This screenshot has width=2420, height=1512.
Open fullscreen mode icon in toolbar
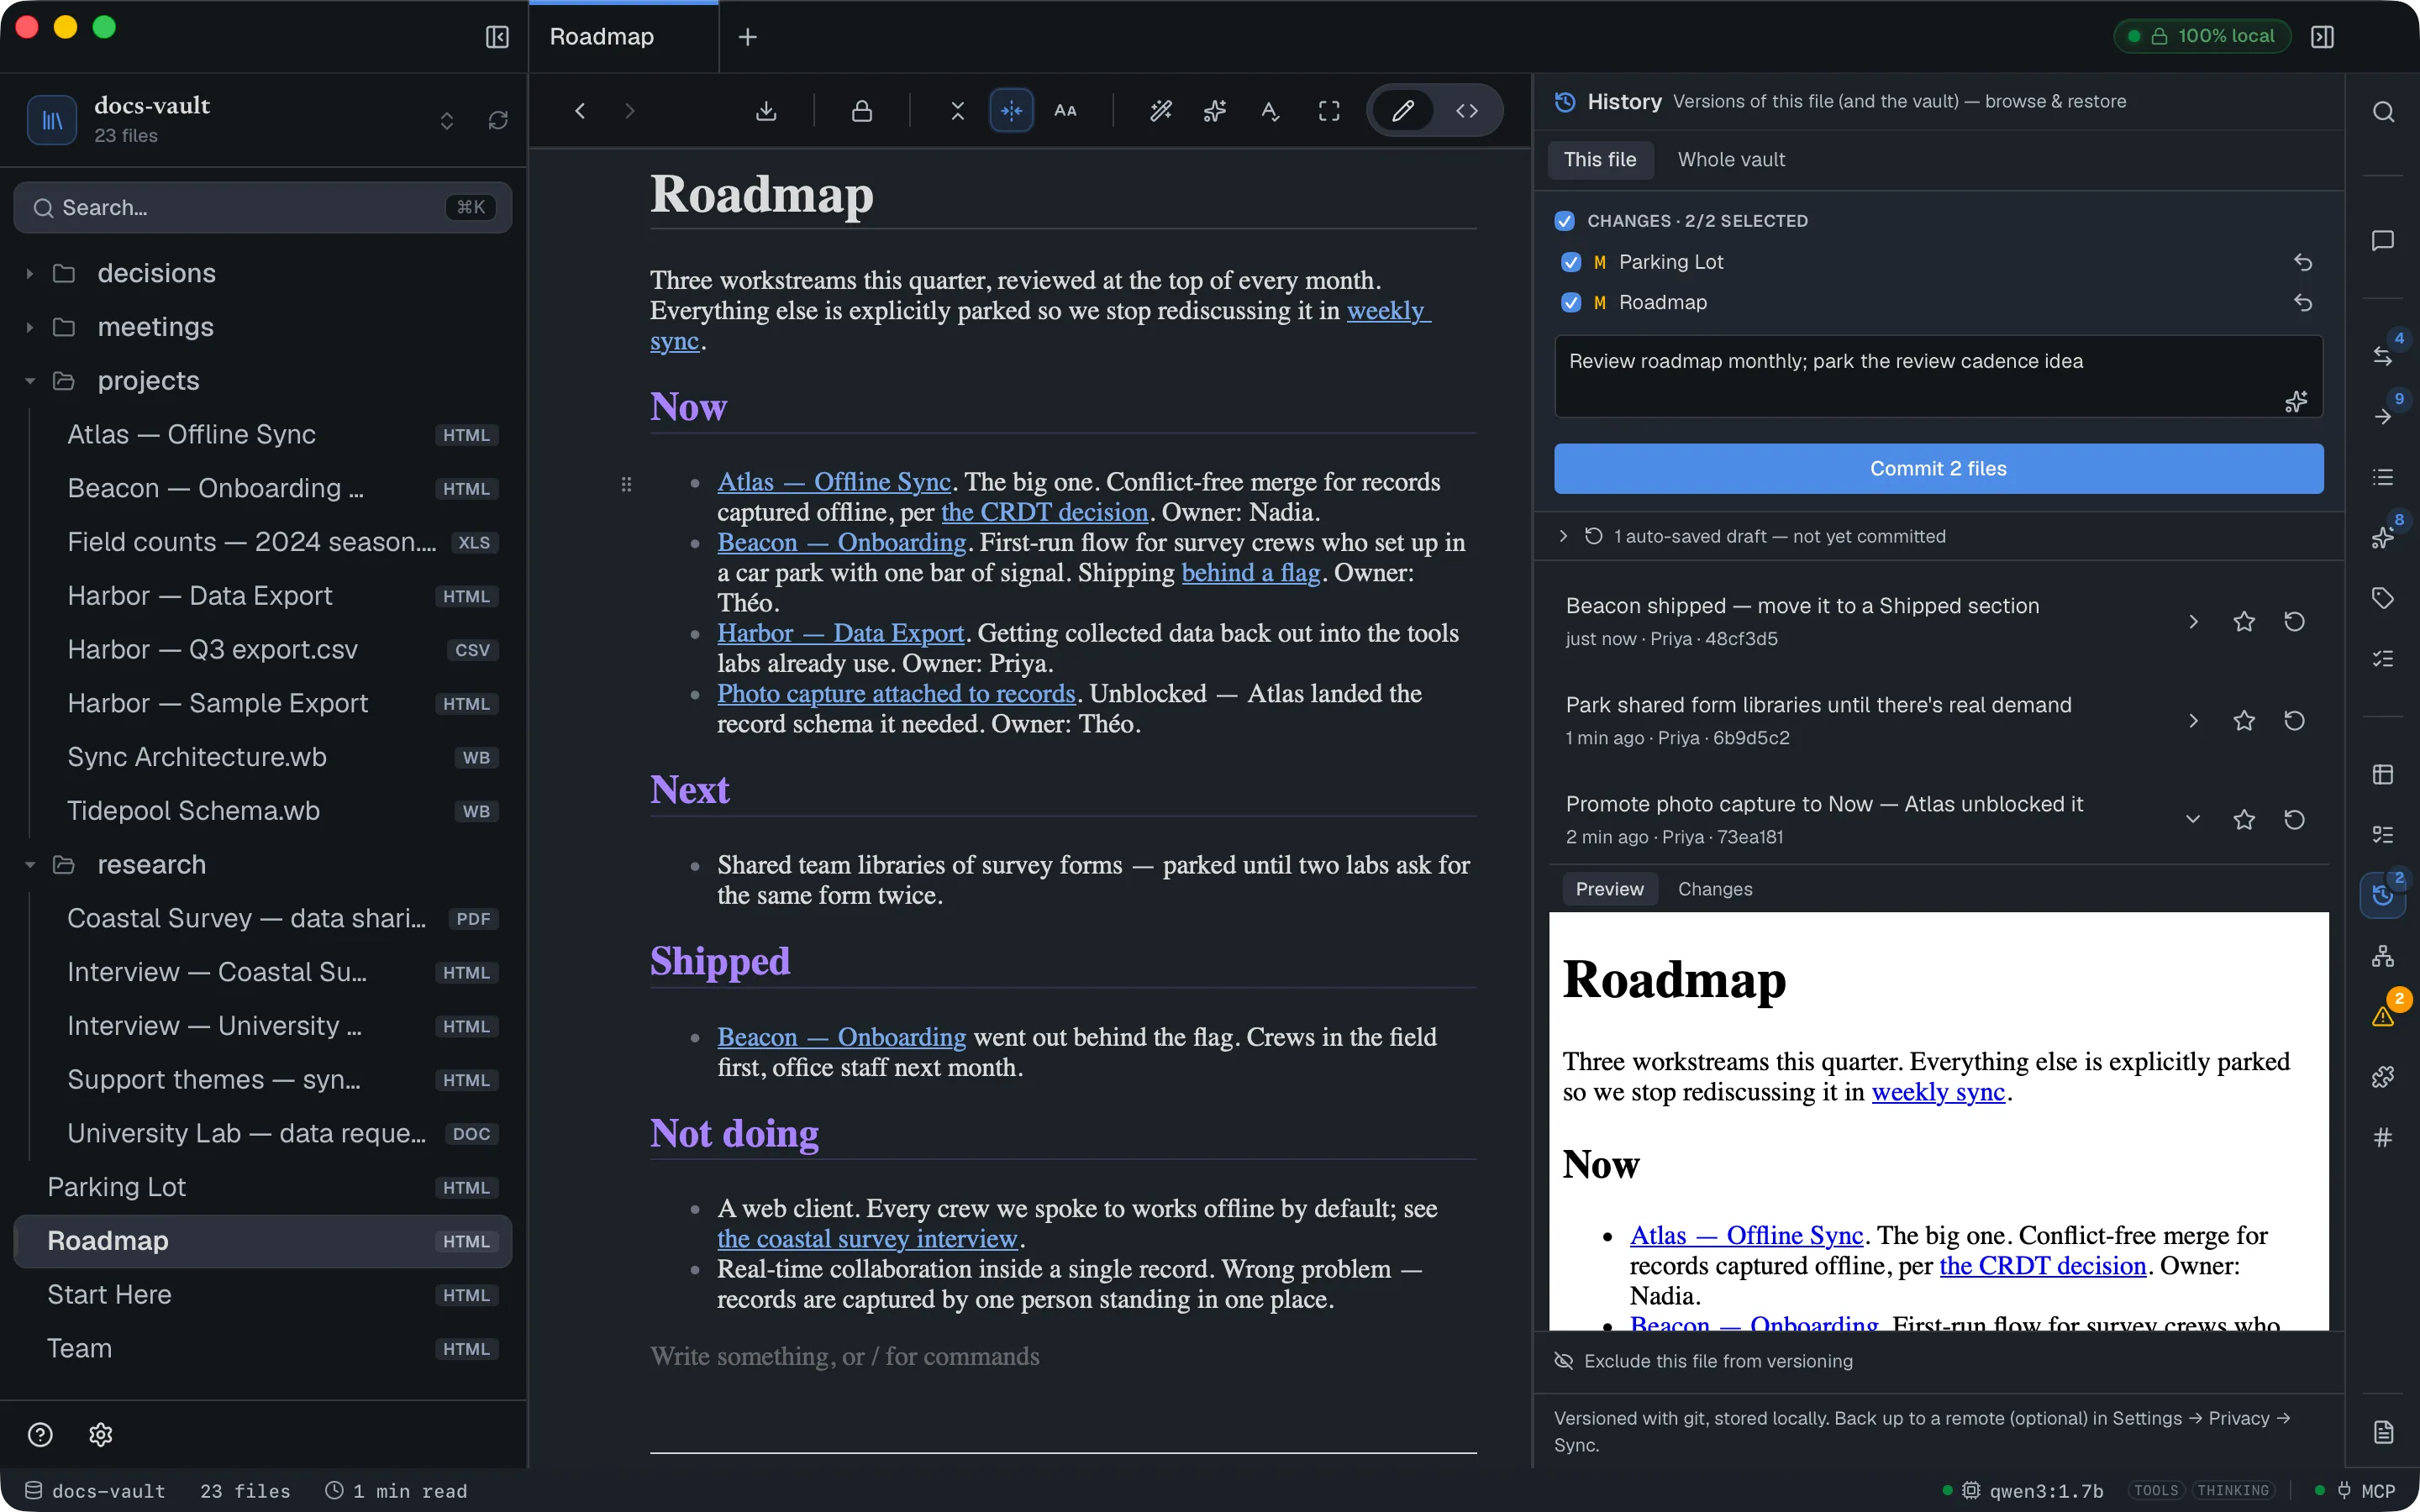point(1329,111)
